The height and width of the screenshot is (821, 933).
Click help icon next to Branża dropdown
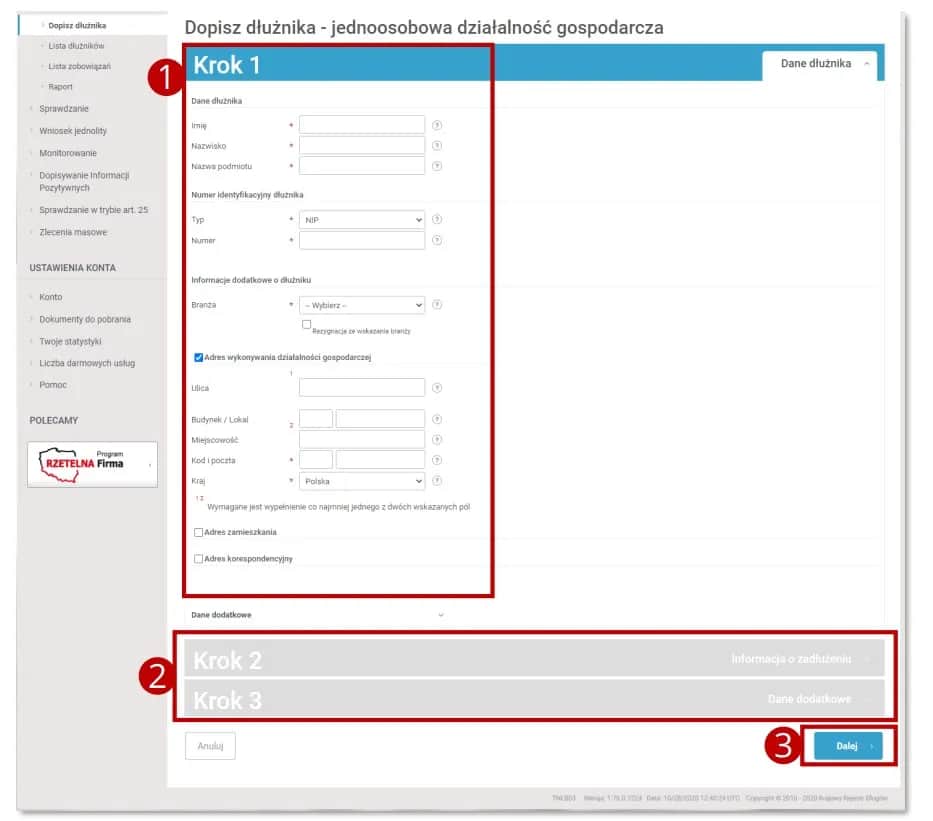point(437,305)
